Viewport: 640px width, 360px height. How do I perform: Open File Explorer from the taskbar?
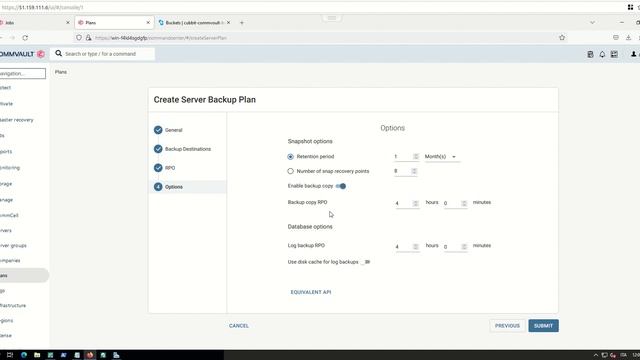click(37, 355)
